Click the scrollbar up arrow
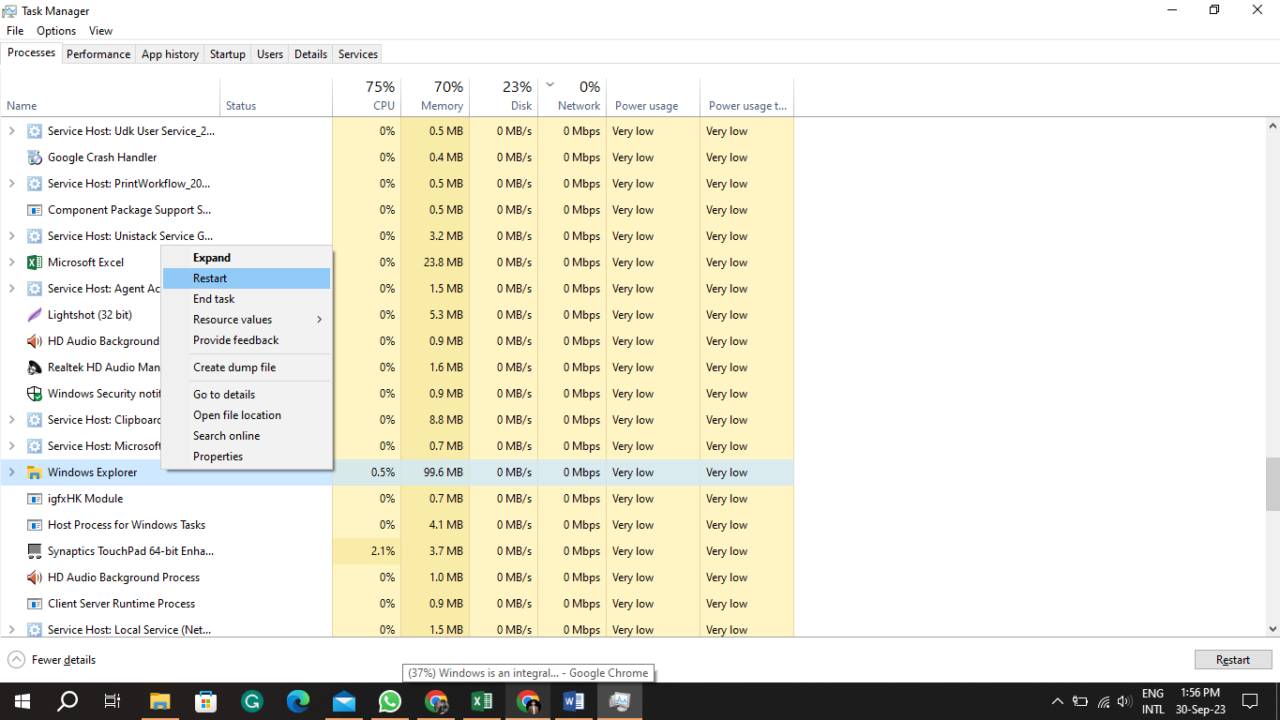 click(x=1272, y=124)
